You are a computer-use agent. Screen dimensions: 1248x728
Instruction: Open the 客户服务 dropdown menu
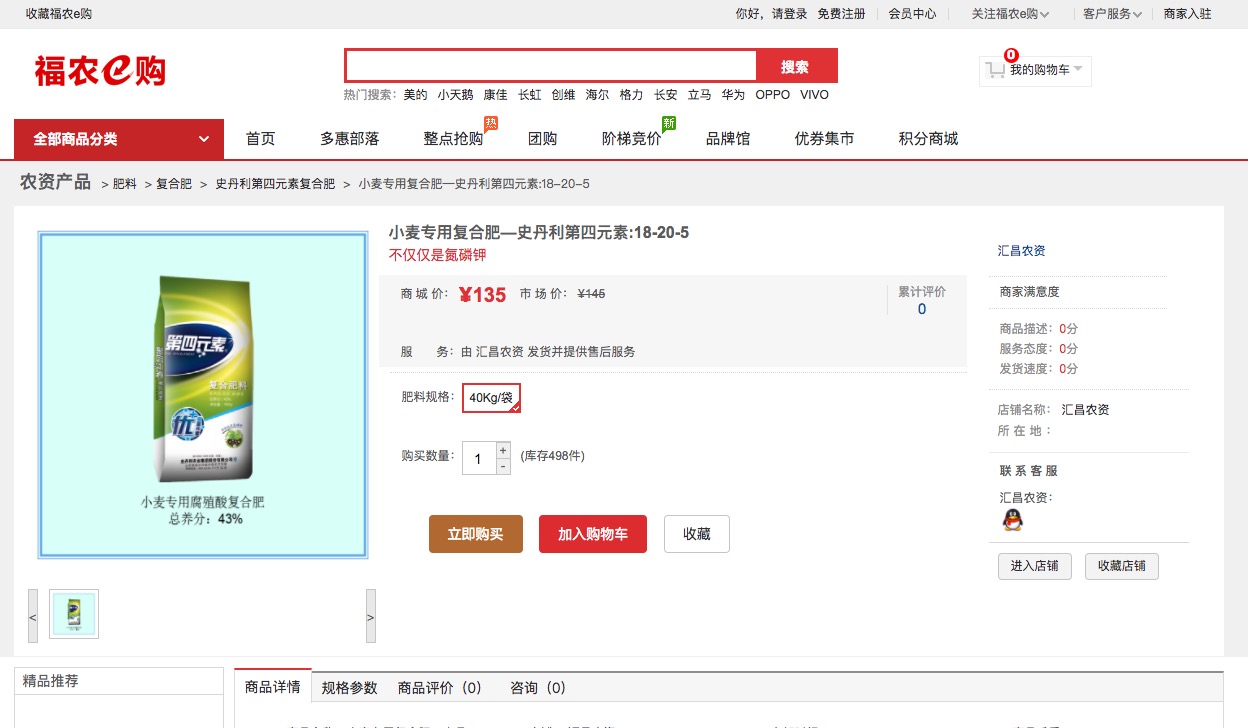pos(1112,14)
